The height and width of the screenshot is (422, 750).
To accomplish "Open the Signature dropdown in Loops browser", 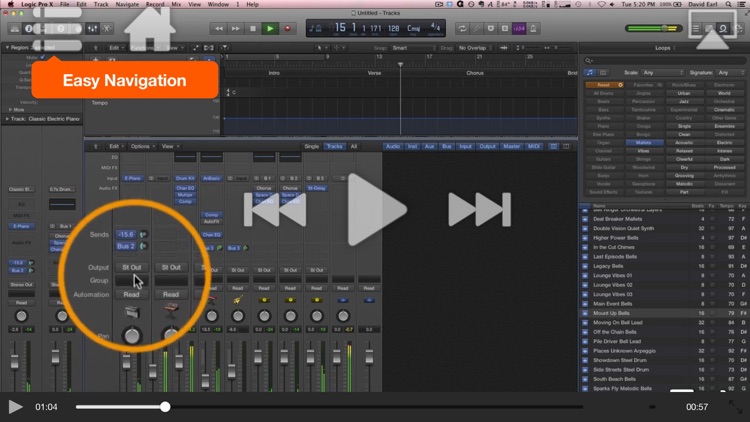I will point(730,73).
